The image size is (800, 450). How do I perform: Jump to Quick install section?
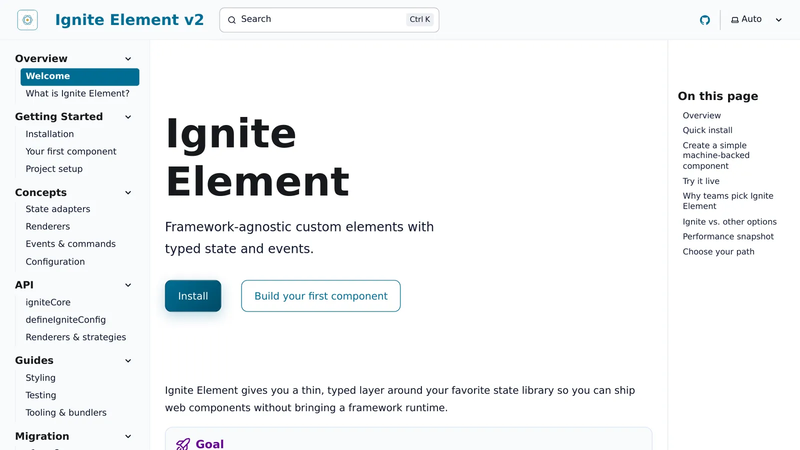tap(707, 130)
